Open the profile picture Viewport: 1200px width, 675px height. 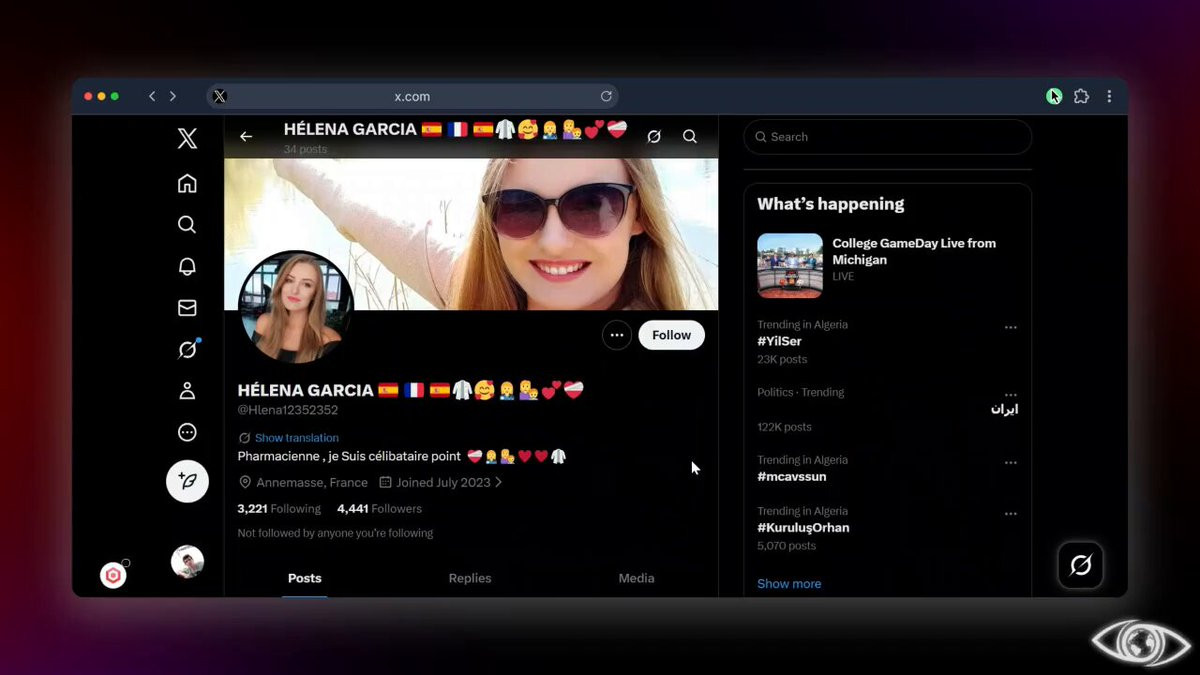[x=295, y=307]
